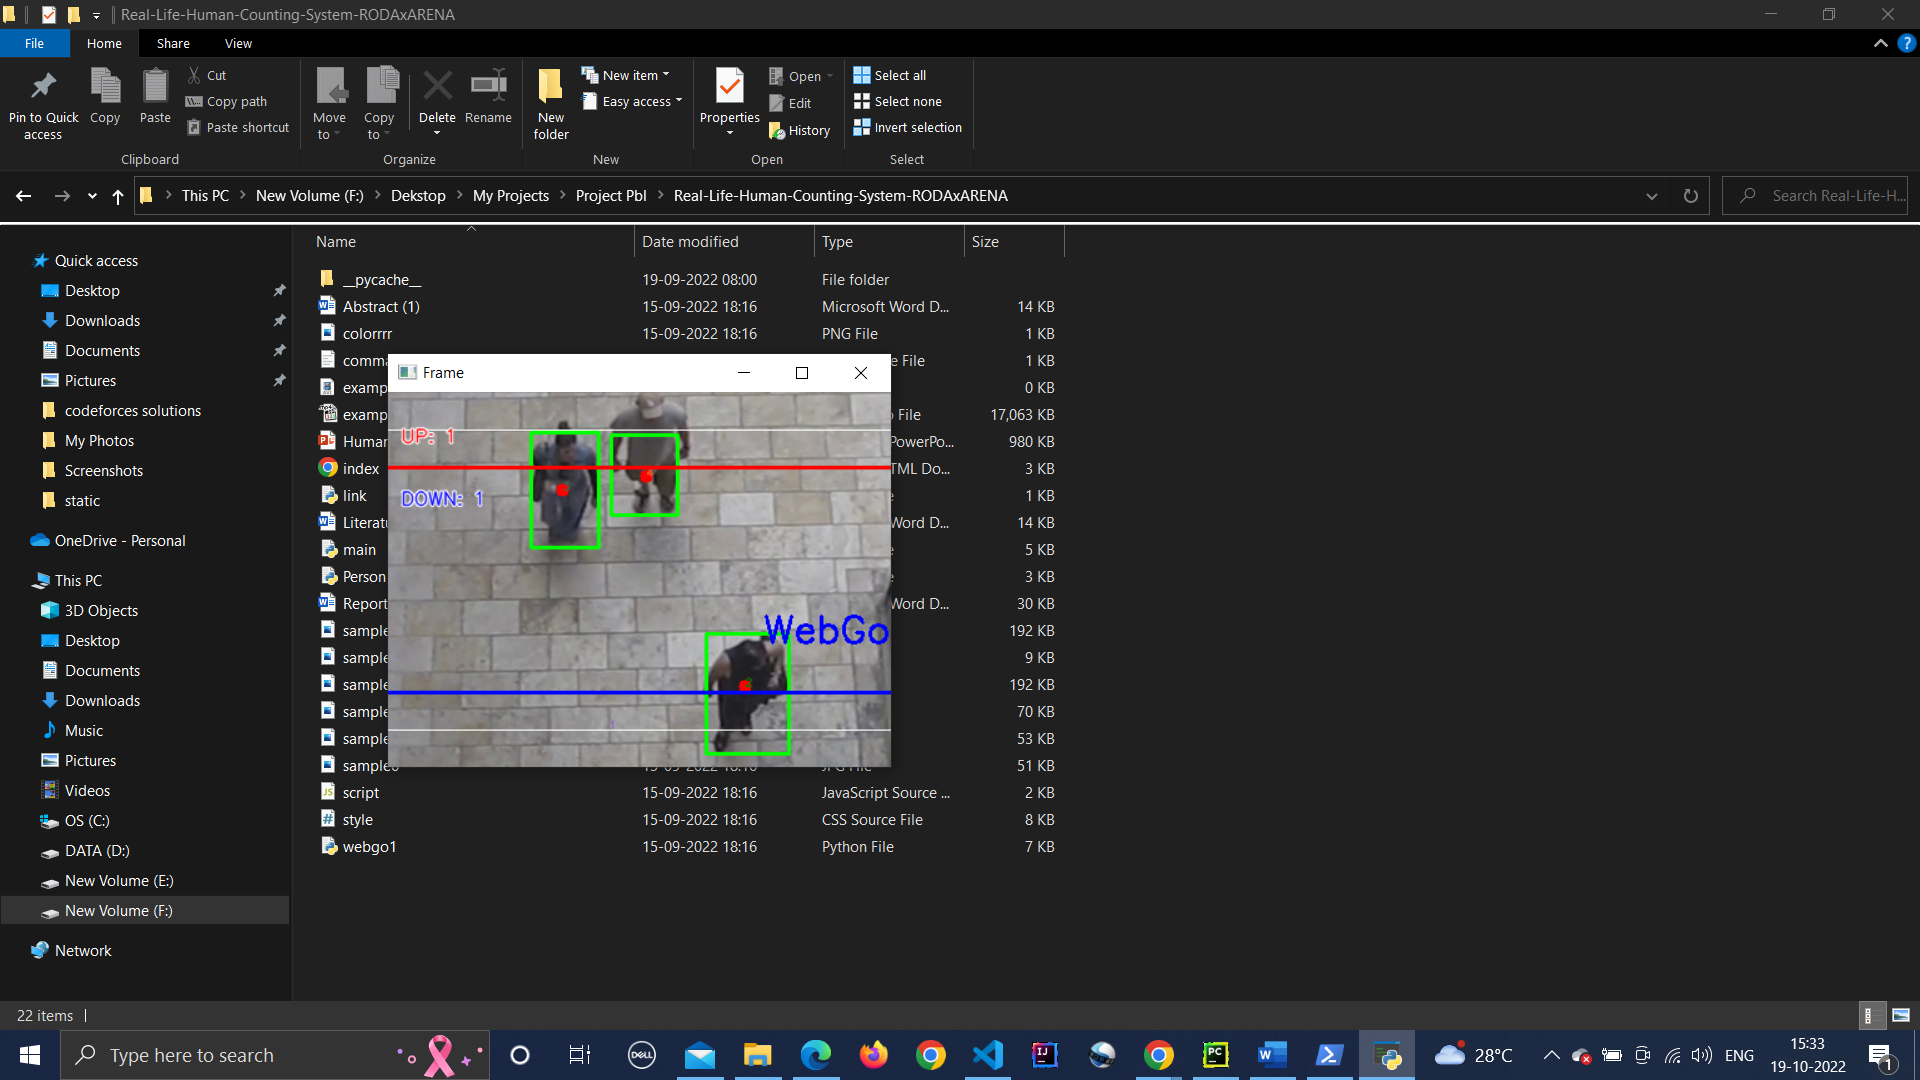Switch to details view layout
The width and height of the screenshot is (1920, 1080).
1869,1015
